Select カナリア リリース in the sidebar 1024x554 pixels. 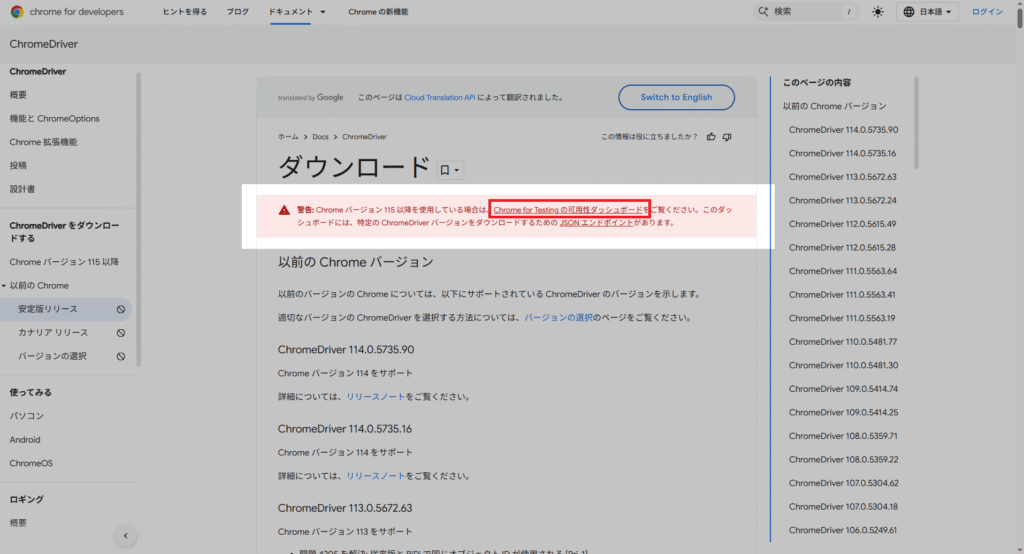53,333
